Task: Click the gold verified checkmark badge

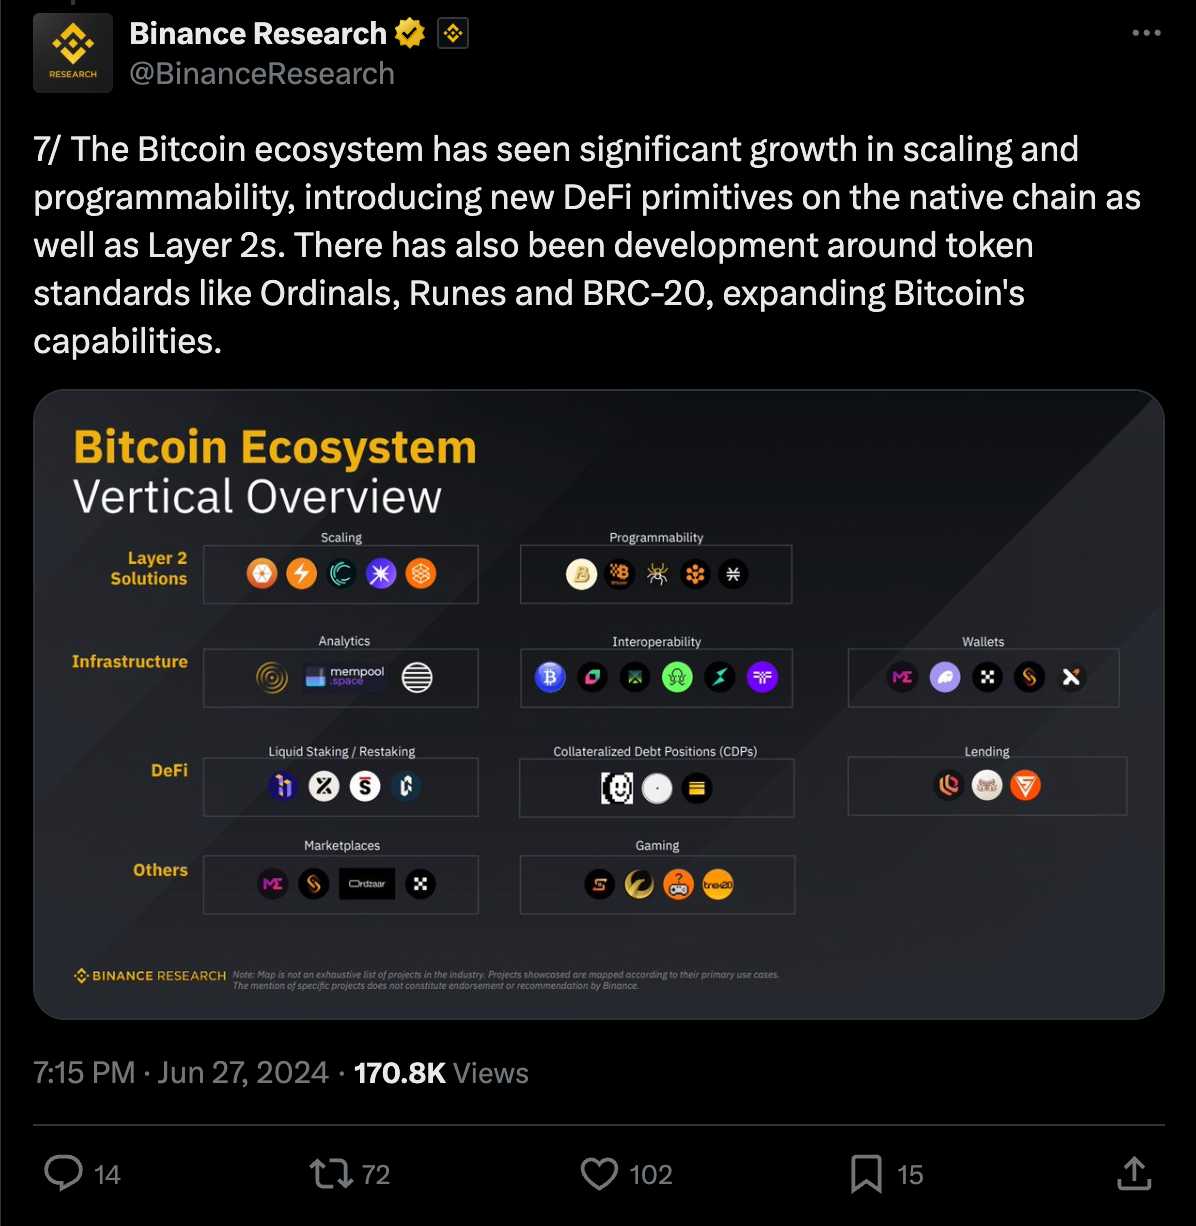Action: pos(410,33)
